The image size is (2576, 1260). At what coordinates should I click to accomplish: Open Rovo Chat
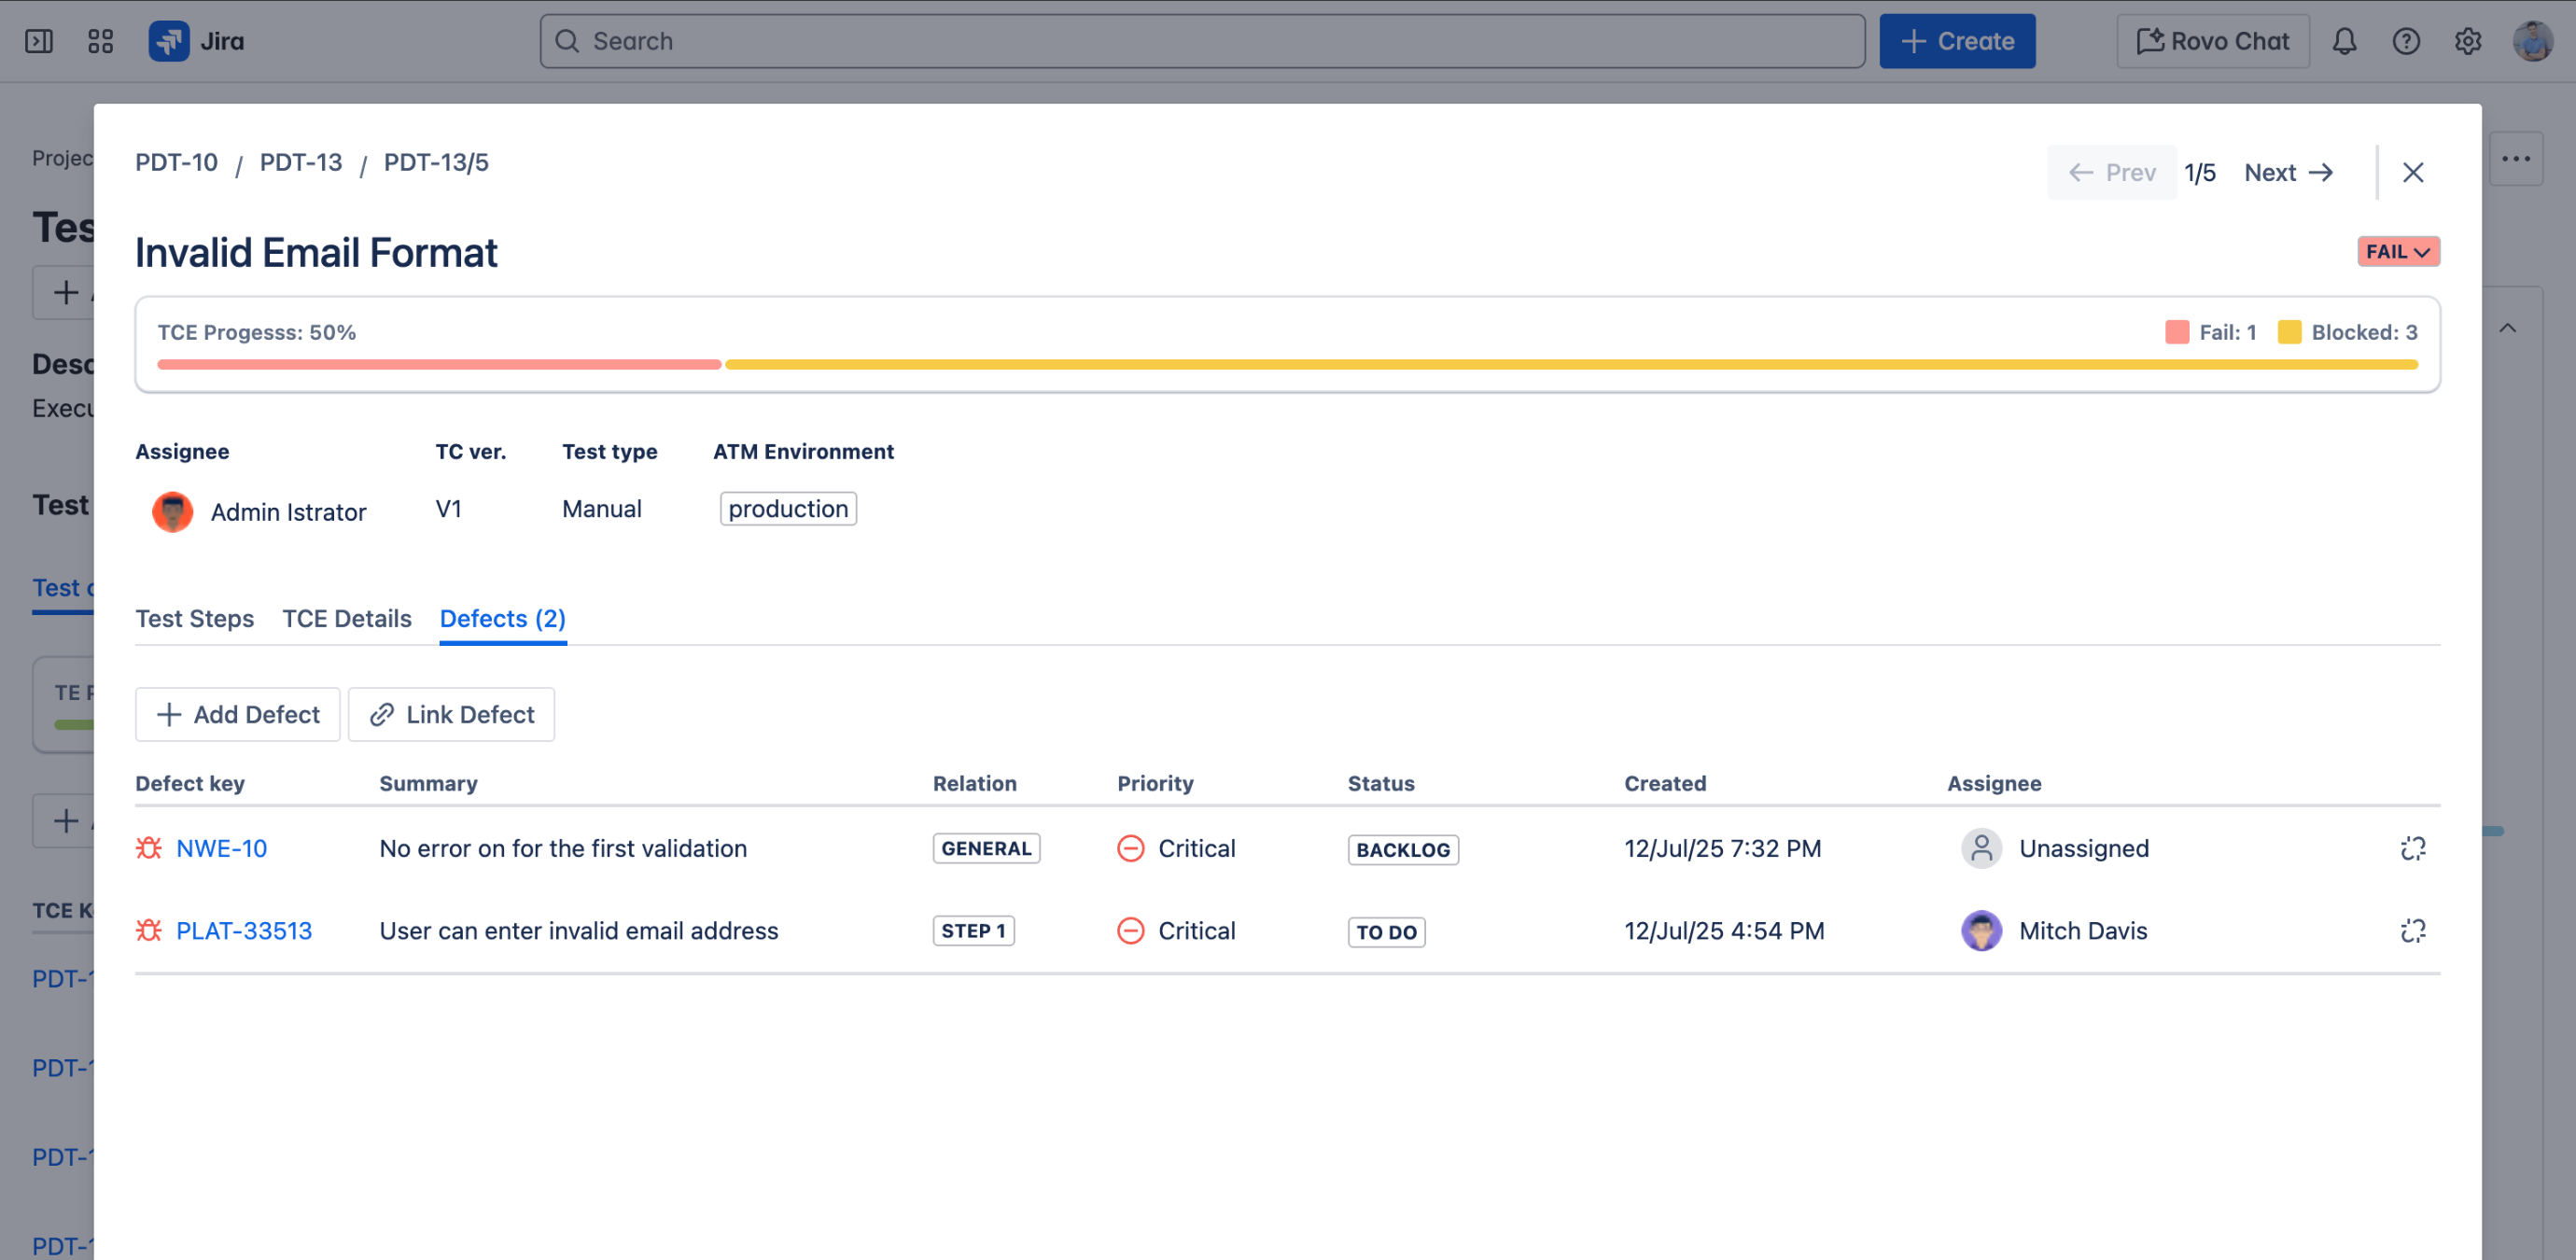(x=2213, y=41)
